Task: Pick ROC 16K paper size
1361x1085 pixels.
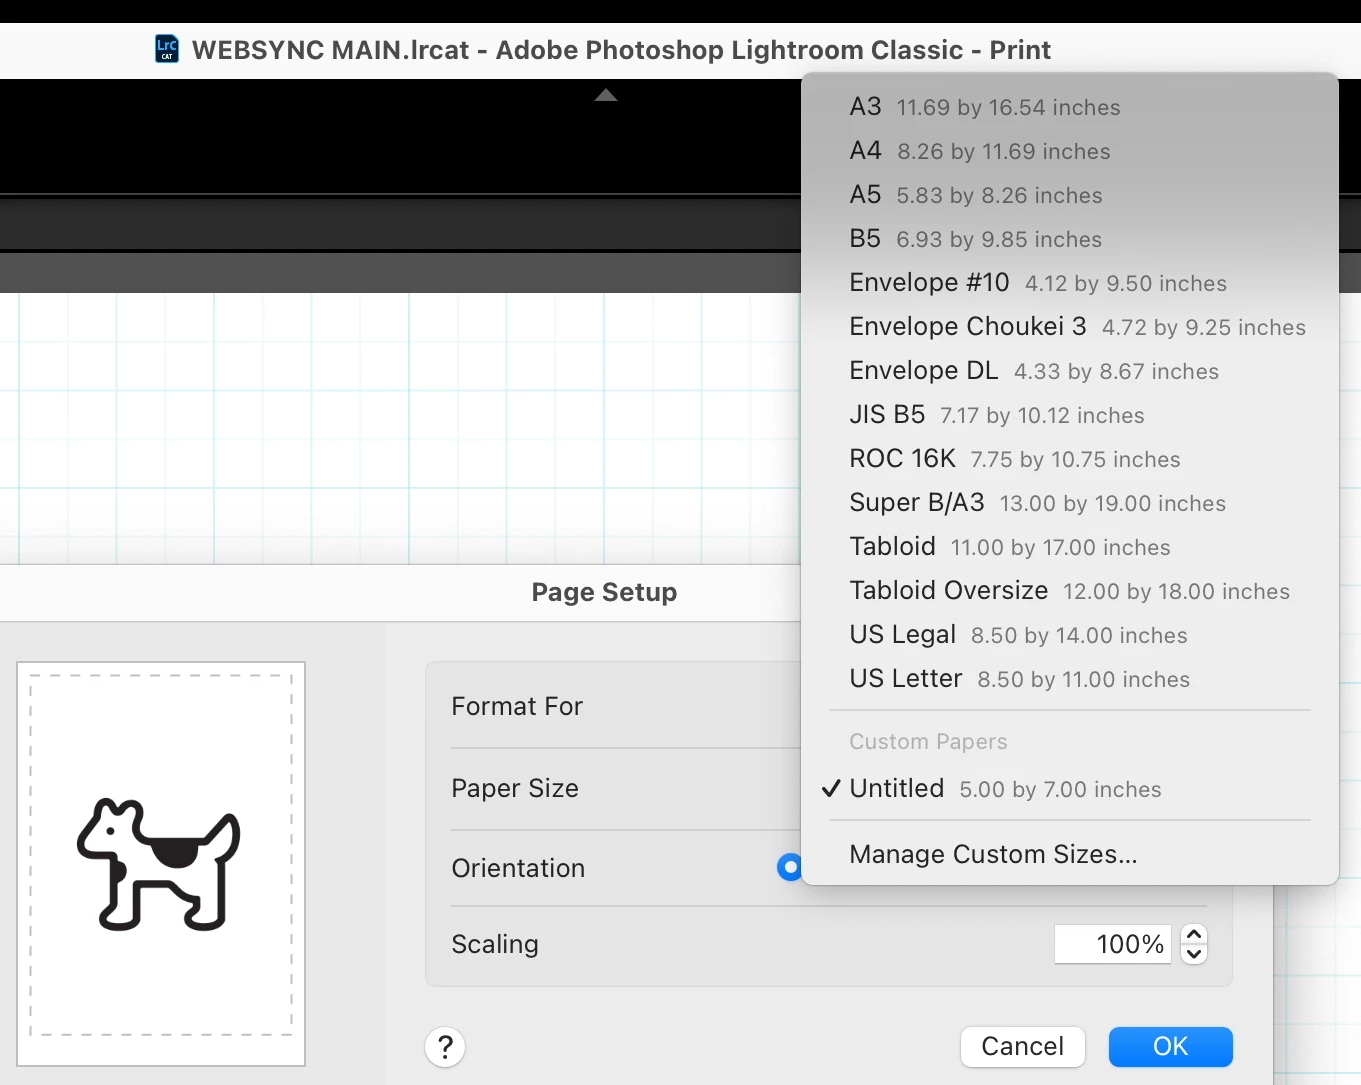Action: click(x=1070, y=459)
